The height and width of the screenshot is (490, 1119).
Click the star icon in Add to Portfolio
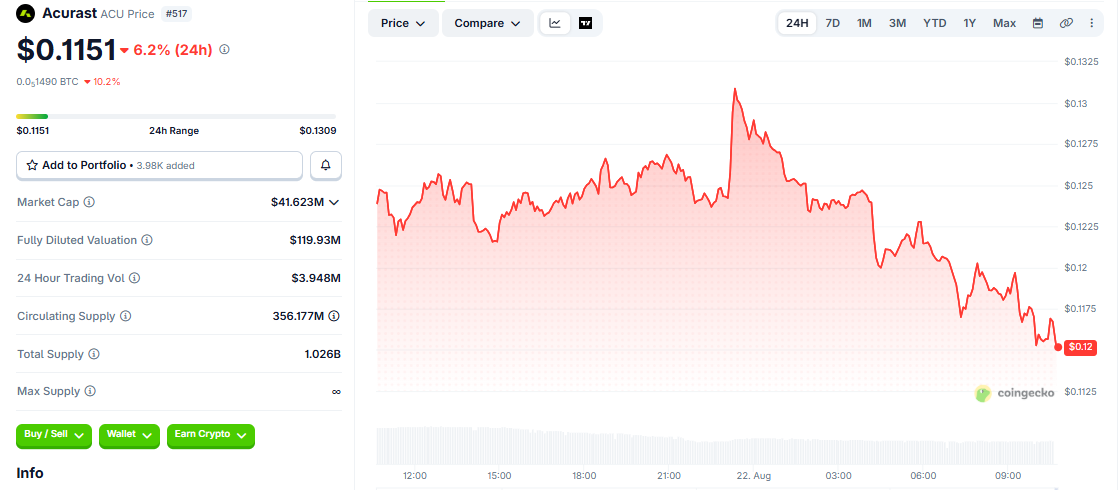click(x=32, y=165)
